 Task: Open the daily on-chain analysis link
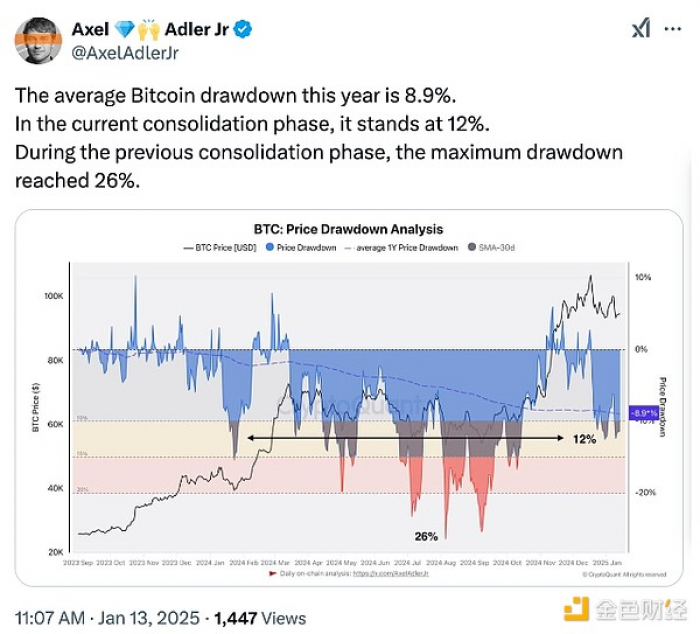[x=391, y=573]
